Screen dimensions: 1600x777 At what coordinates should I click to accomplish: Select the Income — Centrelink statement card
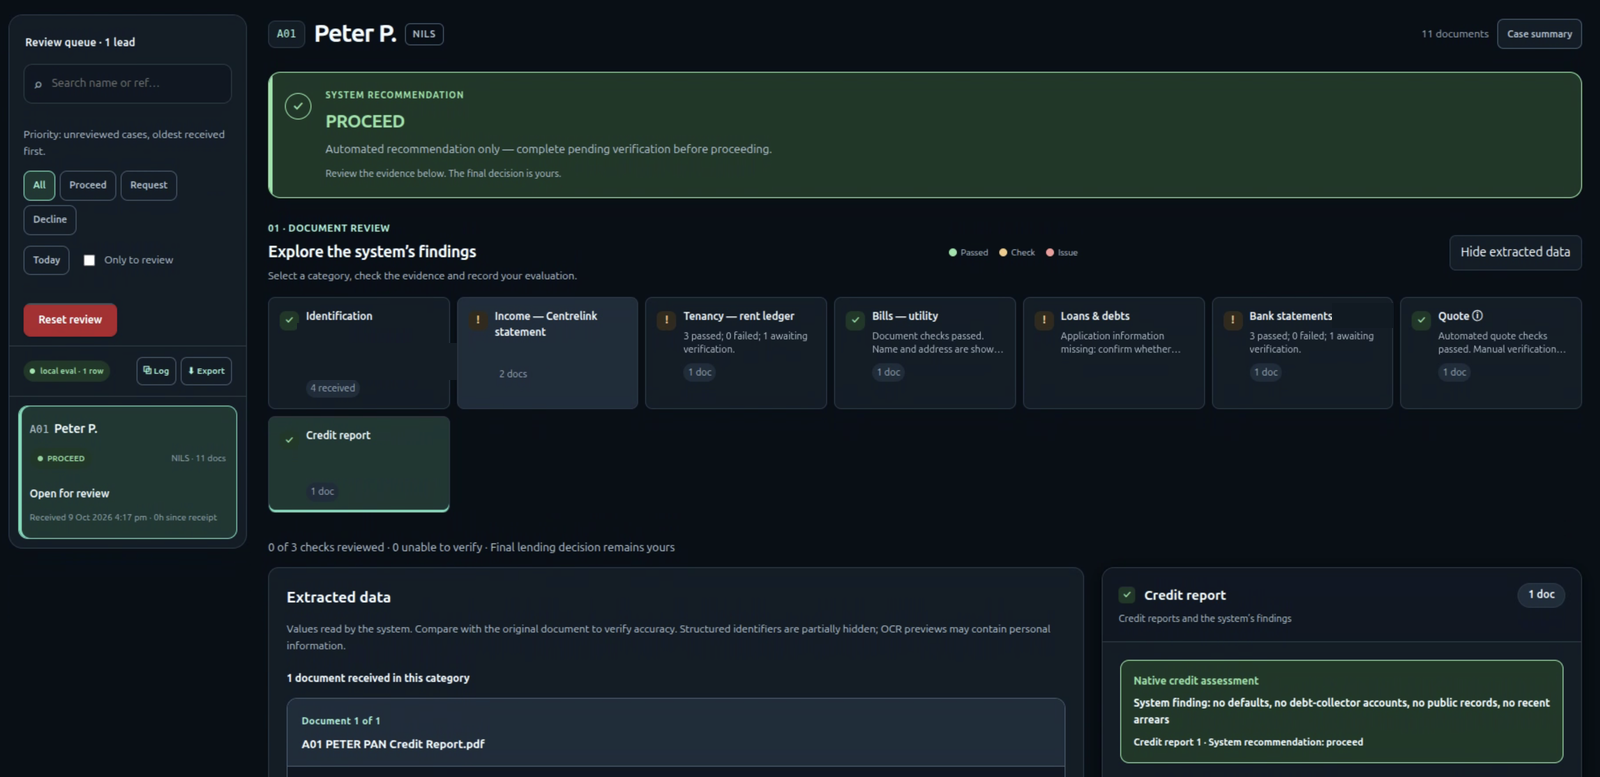click(547, 353)
